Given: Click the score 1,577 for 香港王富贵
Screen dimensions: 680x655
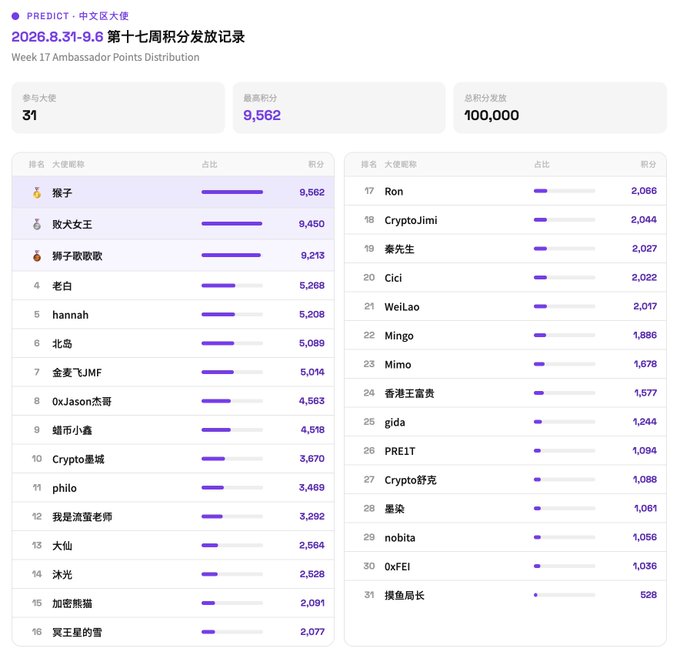Looking at the screenshot, I should 645,393.
